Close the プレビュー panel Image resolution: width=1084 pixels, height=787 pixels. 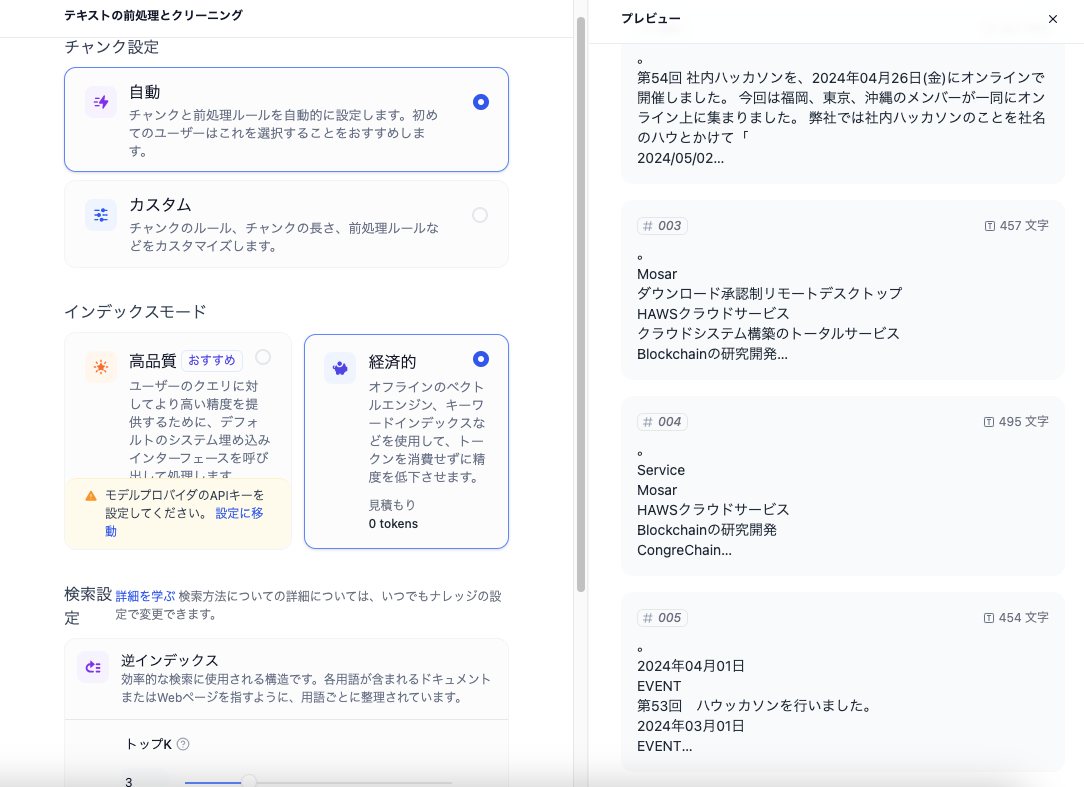[x=1053, y=19]
